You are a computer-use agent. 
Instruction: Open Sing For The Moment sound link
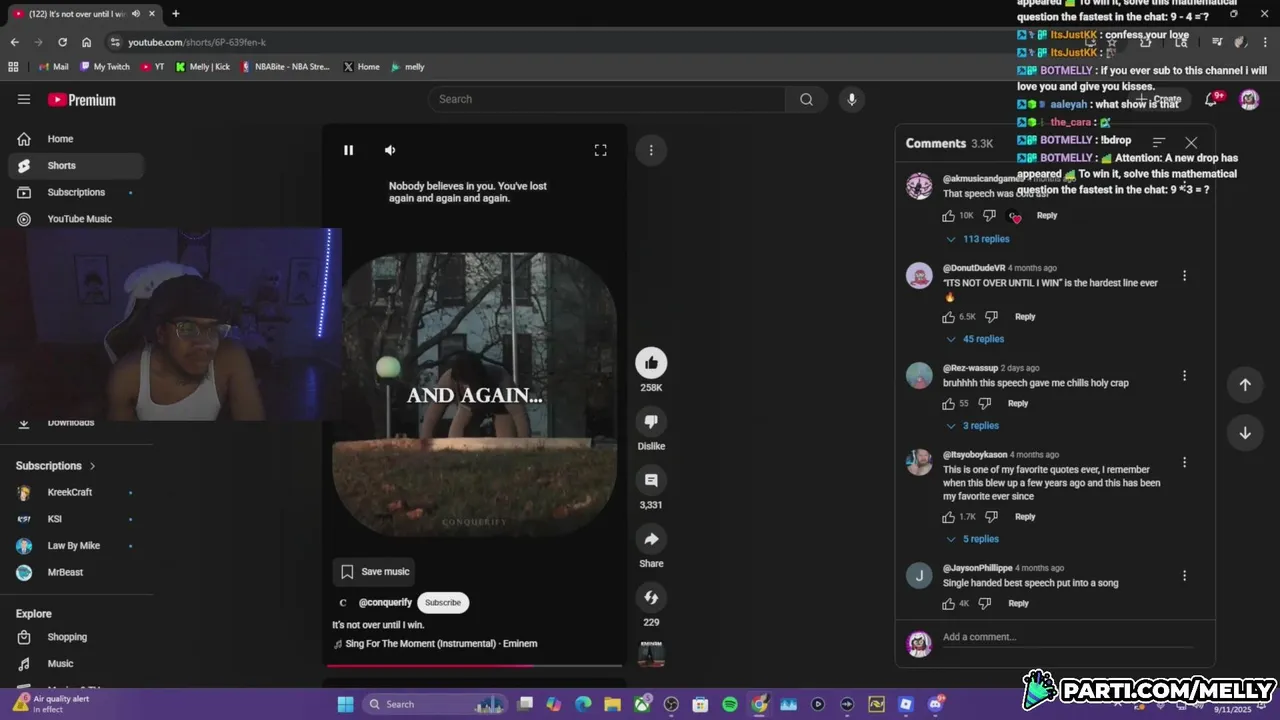coord(441,643)
